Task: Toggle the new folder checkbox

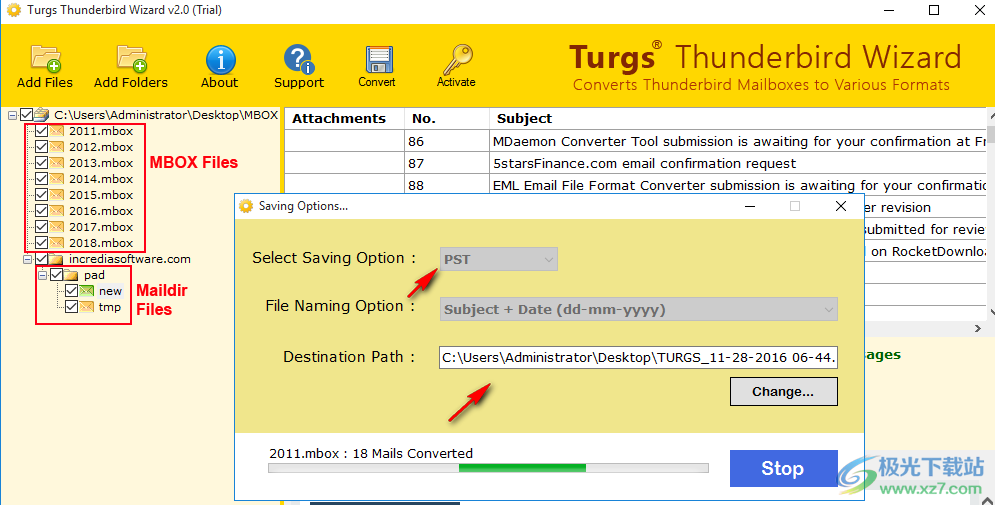Action: [72, 291]
